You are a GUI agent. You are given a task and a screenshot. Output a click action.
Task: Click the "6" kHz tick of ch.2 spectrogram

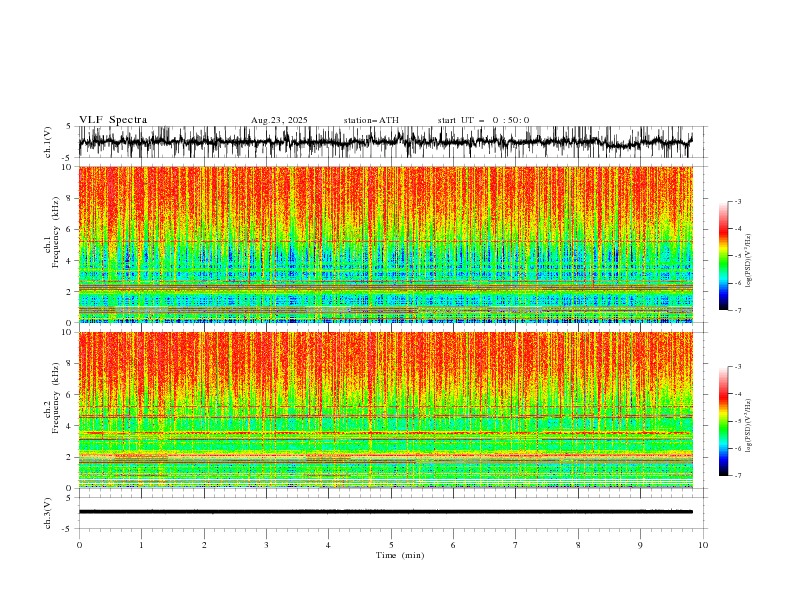click(70, 395)
